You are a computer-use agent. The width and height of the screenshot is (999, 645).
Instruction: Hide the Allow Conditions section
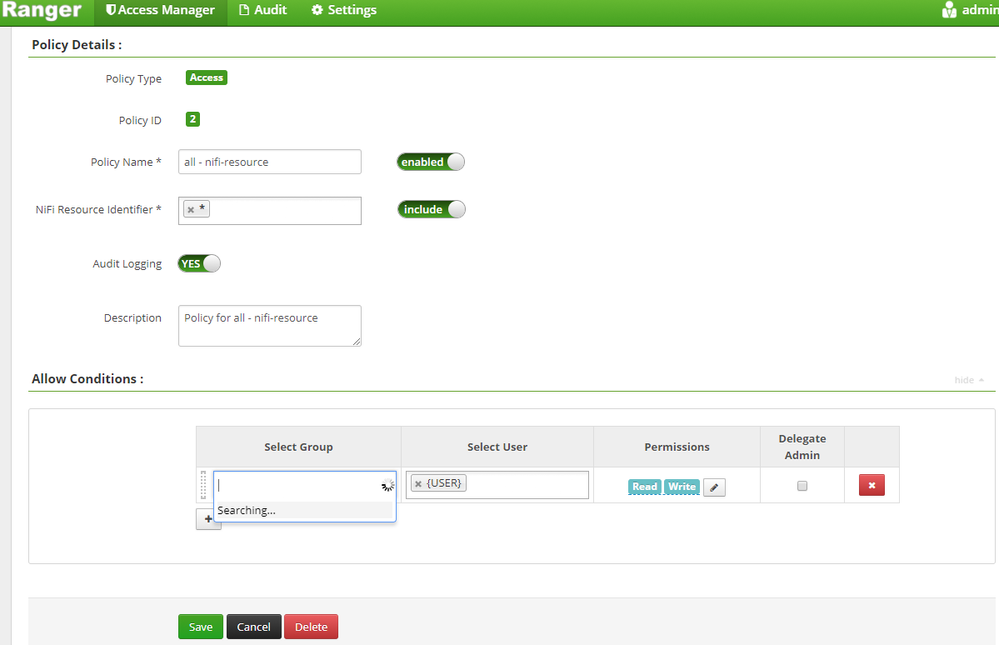pos(969,380)
